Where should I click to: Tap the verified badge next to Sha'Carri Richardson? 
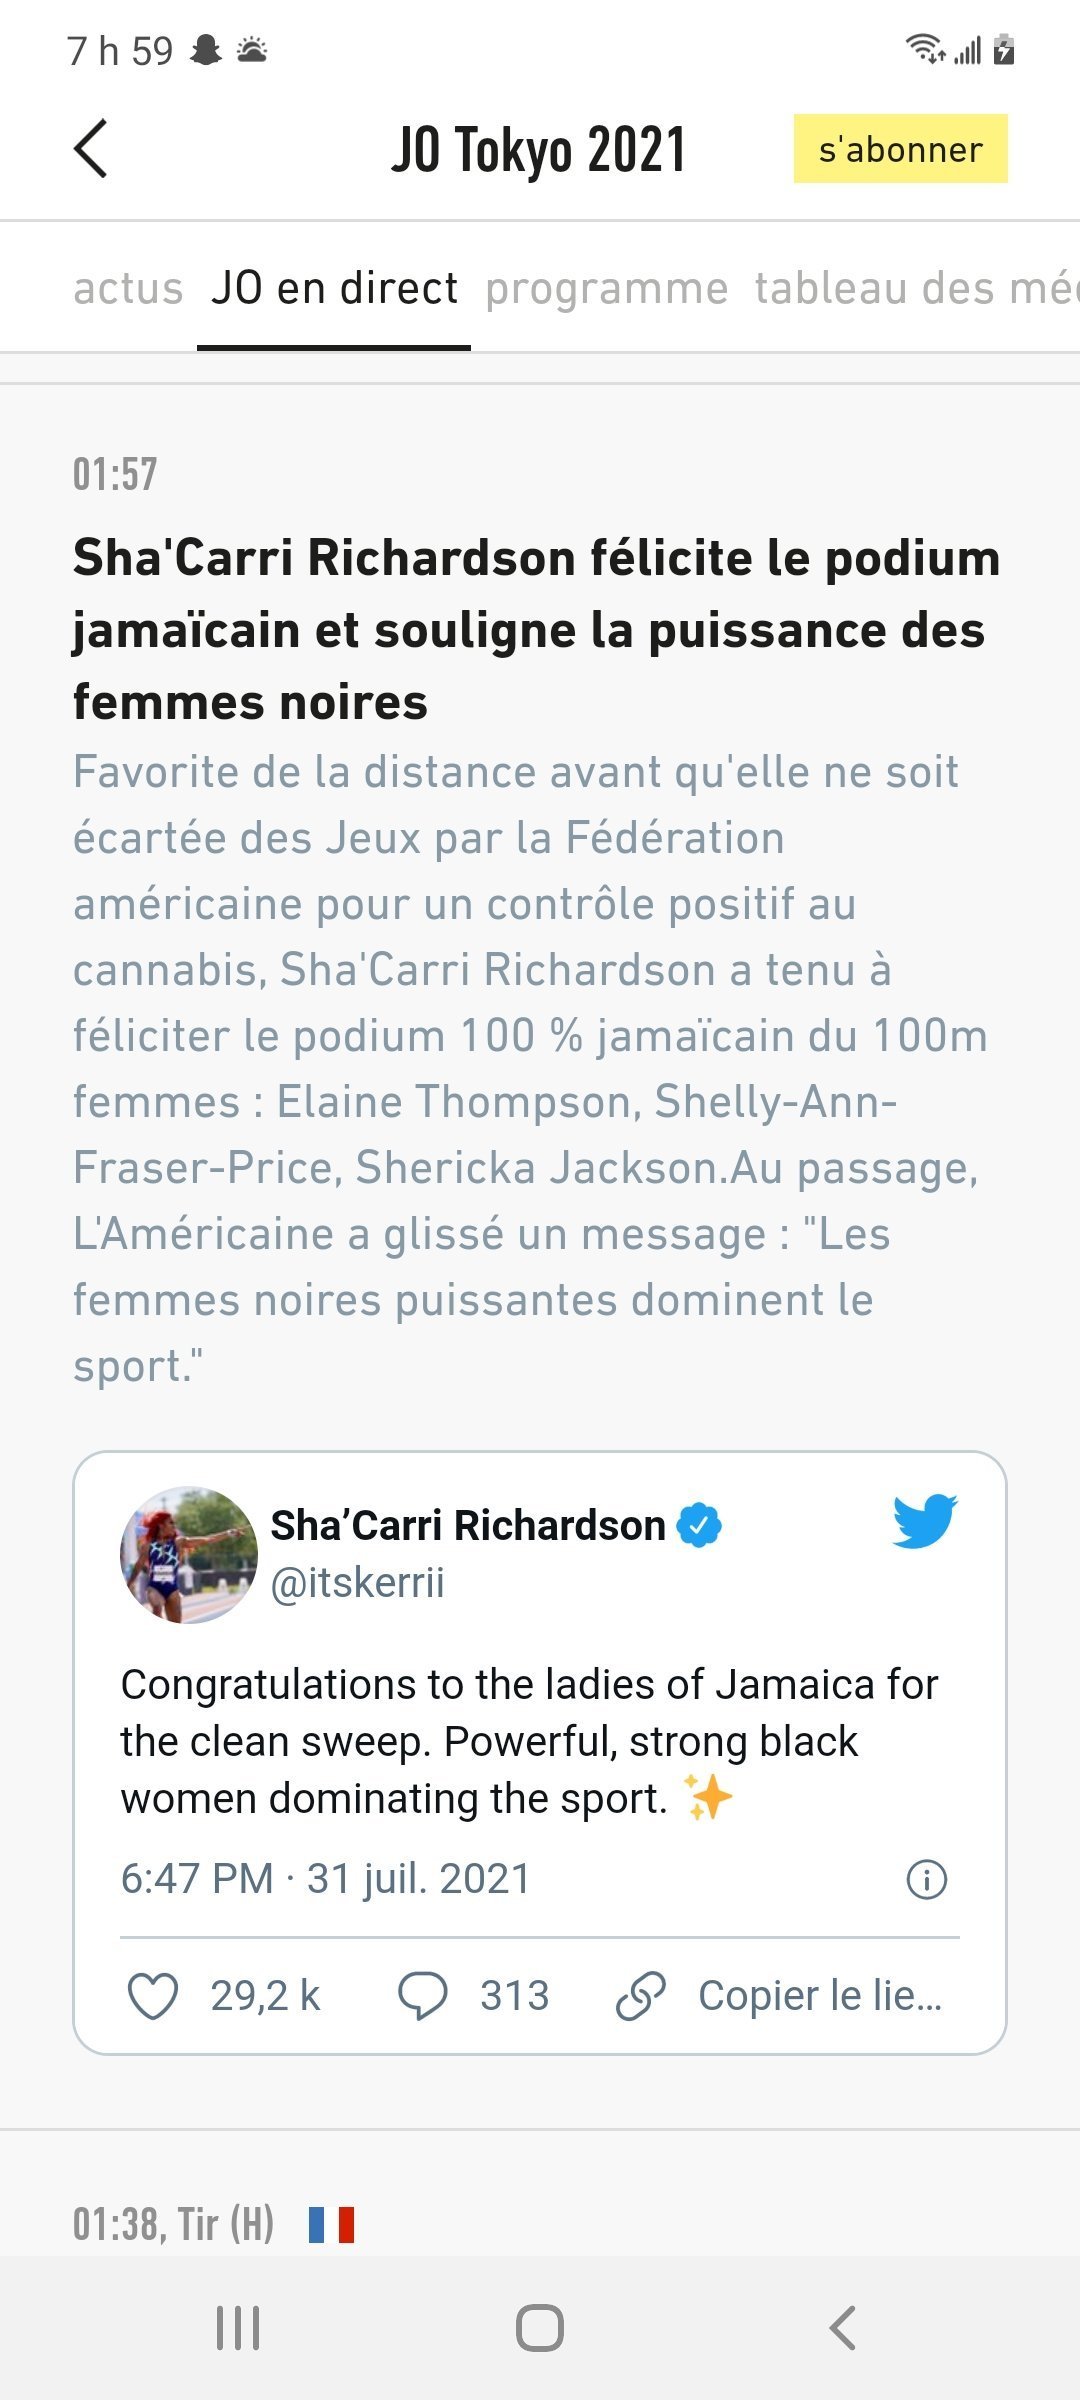tap(699, 1525)
